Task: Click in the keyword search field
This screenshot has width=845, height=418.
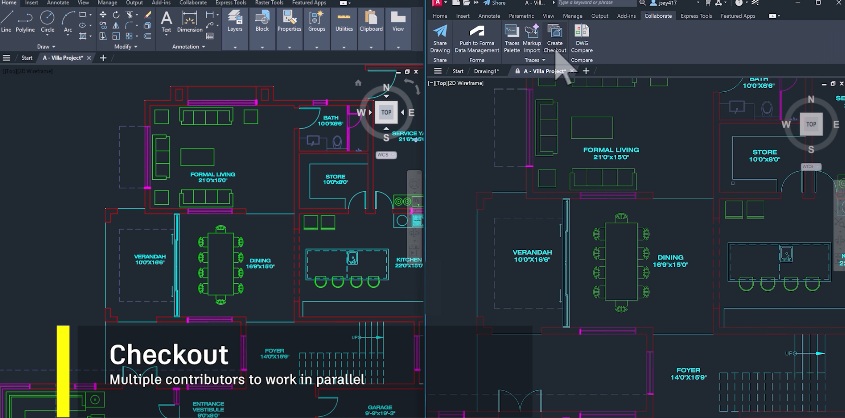Action: (597, 3)
